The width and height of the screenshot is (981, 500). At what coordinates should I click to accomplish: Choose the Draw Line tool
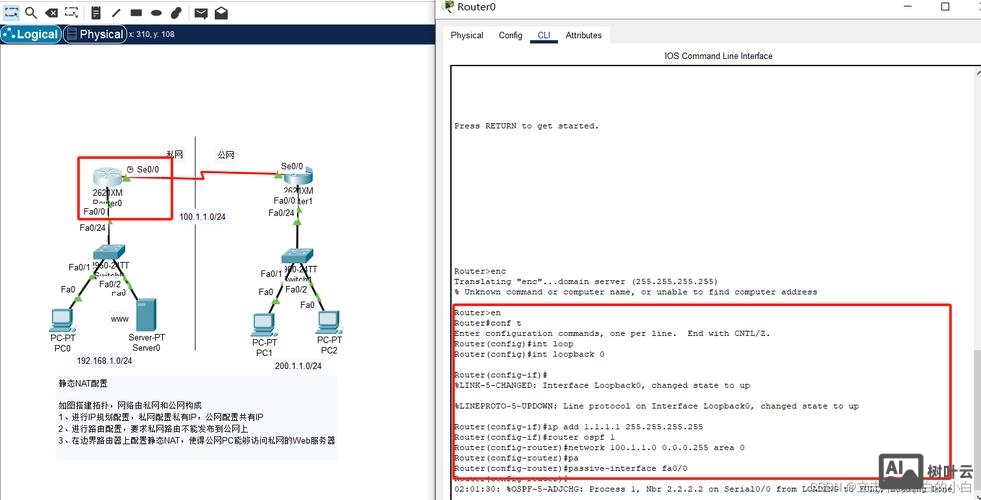116,13
